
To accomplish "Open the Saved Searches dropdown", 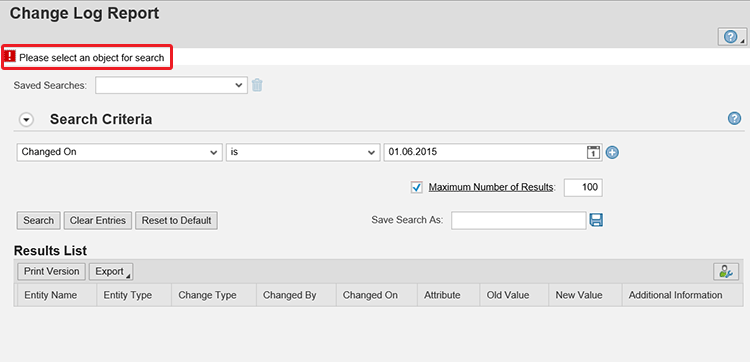I will pos(171,85).
